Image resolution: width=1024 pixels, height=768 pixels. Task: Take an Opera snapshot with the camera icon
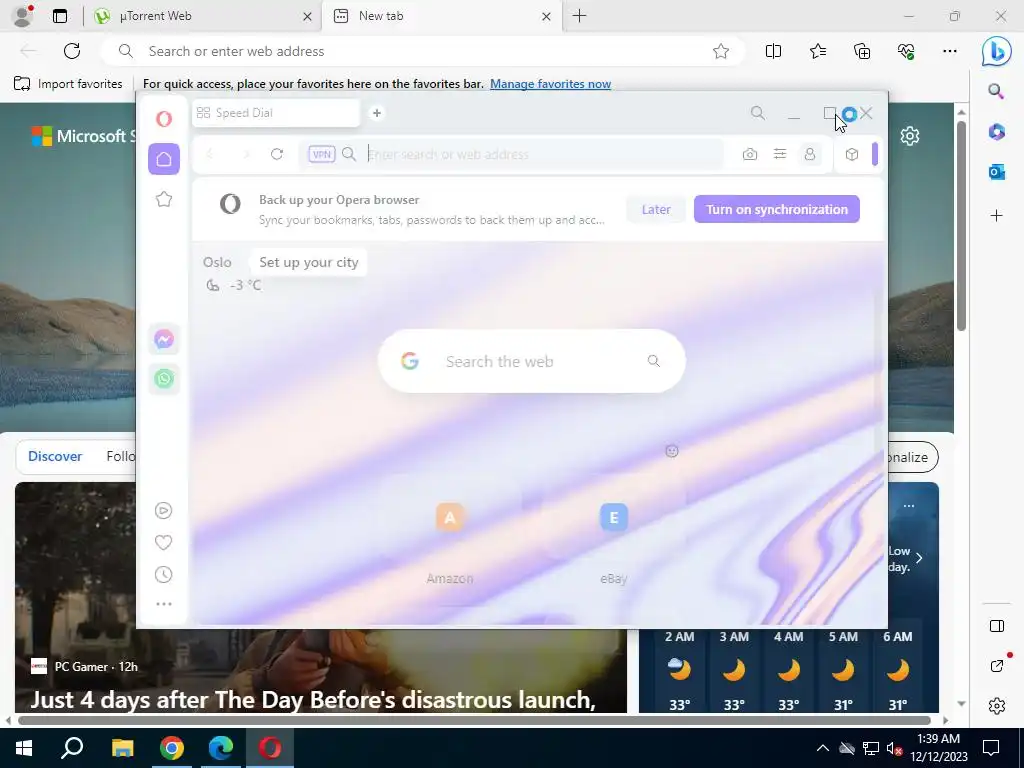tap(750, 154)
